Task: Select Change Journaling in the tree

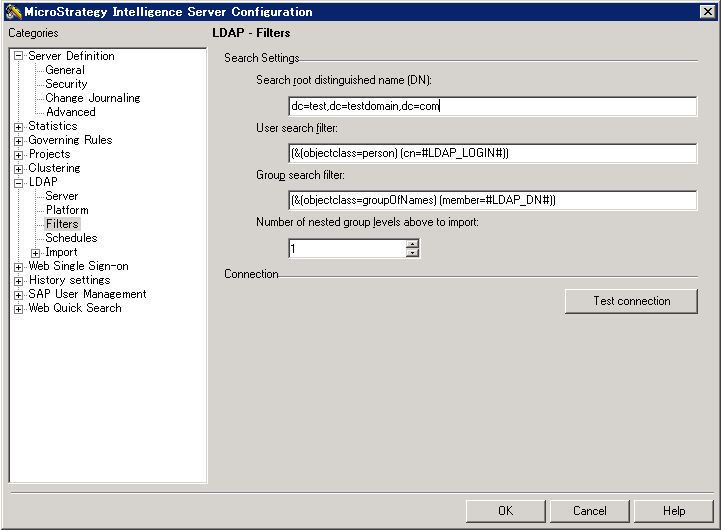Action: (92, 99)
